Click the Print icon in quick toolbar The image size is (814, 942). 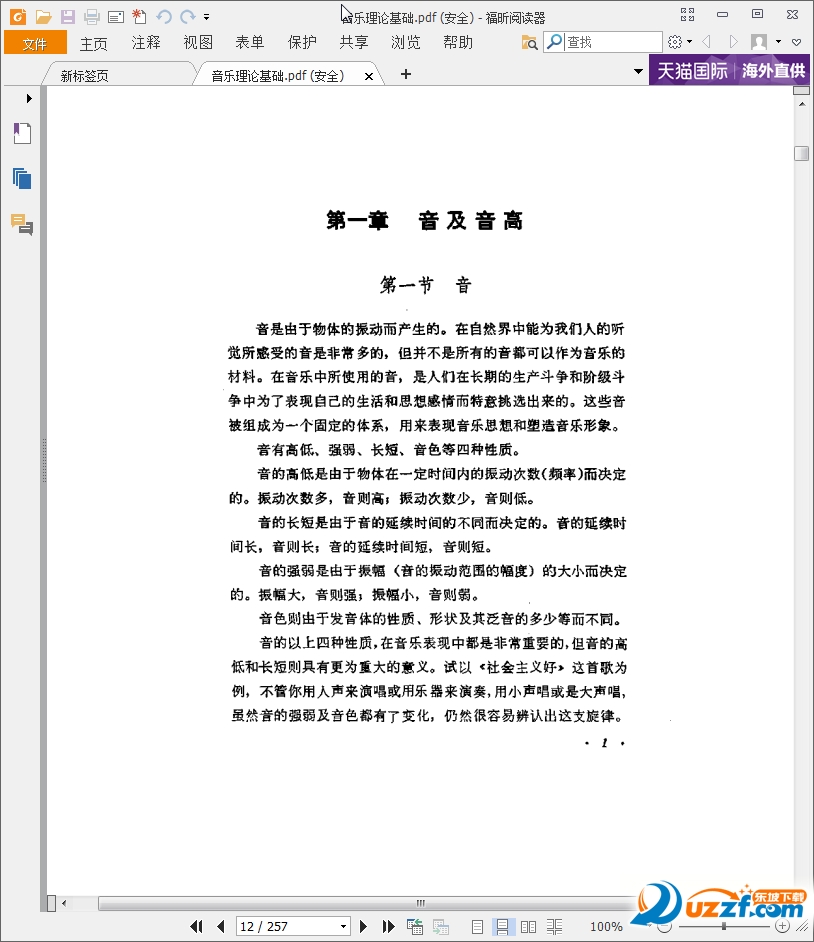point(92,16)
